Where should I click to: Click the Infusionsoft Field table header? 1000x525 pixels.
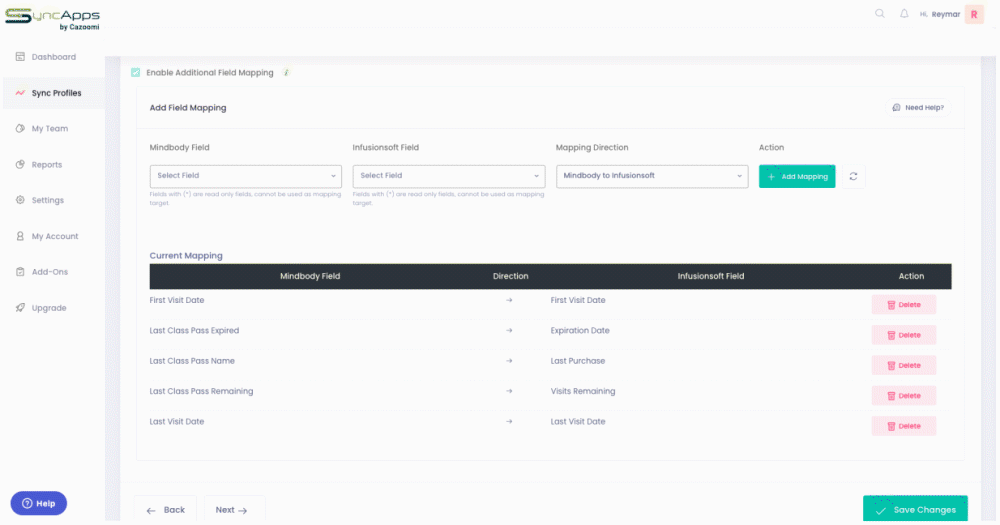[x=710, y=276]
